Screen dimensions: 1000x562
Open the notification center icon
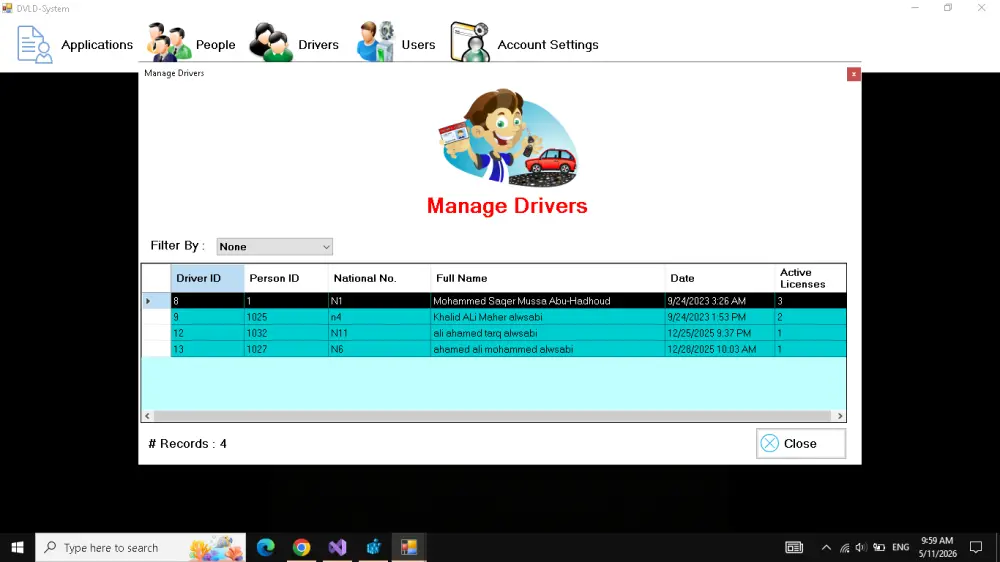[x=976, y=547]
